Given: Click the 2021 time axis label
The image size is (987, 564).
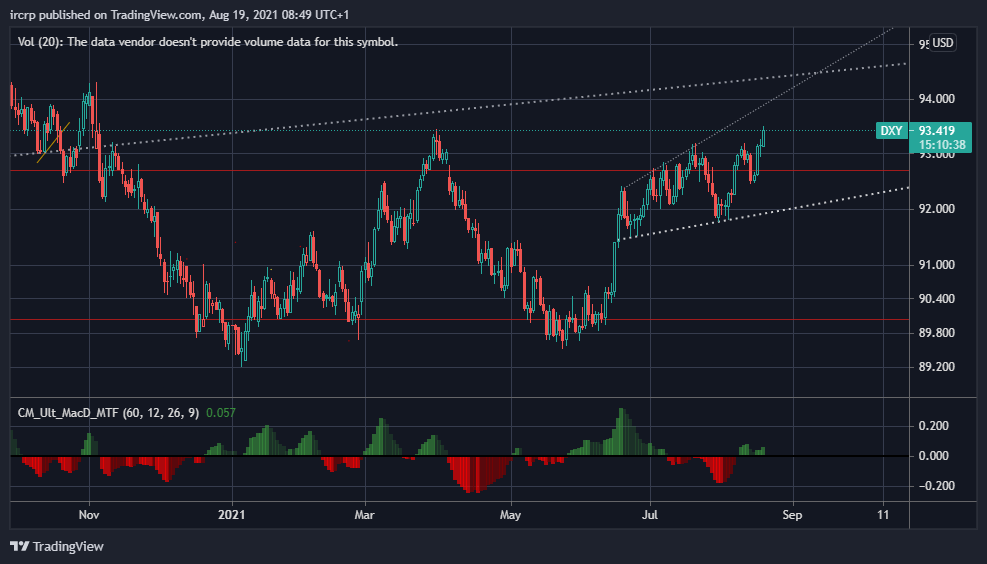Looking at the screenshot, I should [x=232, y=515].
